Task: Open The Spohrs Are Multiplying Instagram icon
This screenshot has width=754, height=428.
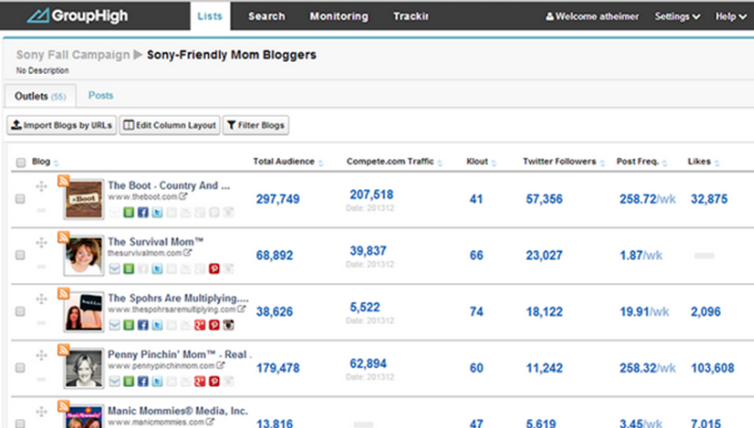Action: tap(229, 325)
